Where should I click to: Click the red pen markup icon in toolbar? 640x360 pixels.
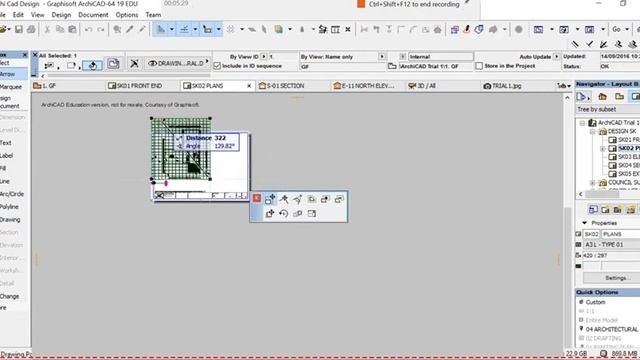click(467, 29)
